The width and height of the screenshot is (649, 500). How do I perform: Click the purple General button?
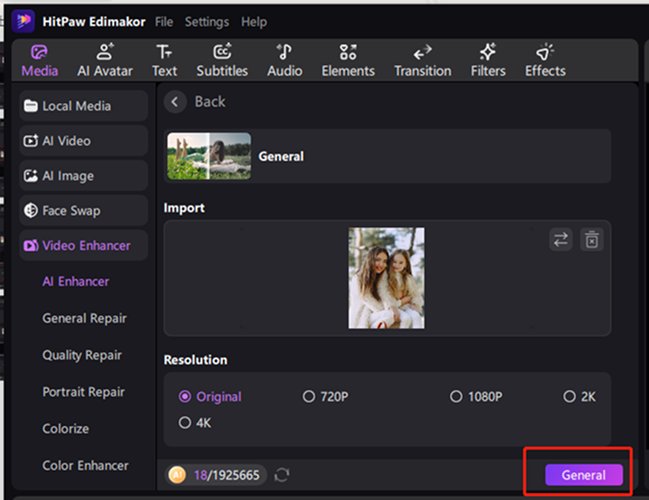[x=584, y=475]
